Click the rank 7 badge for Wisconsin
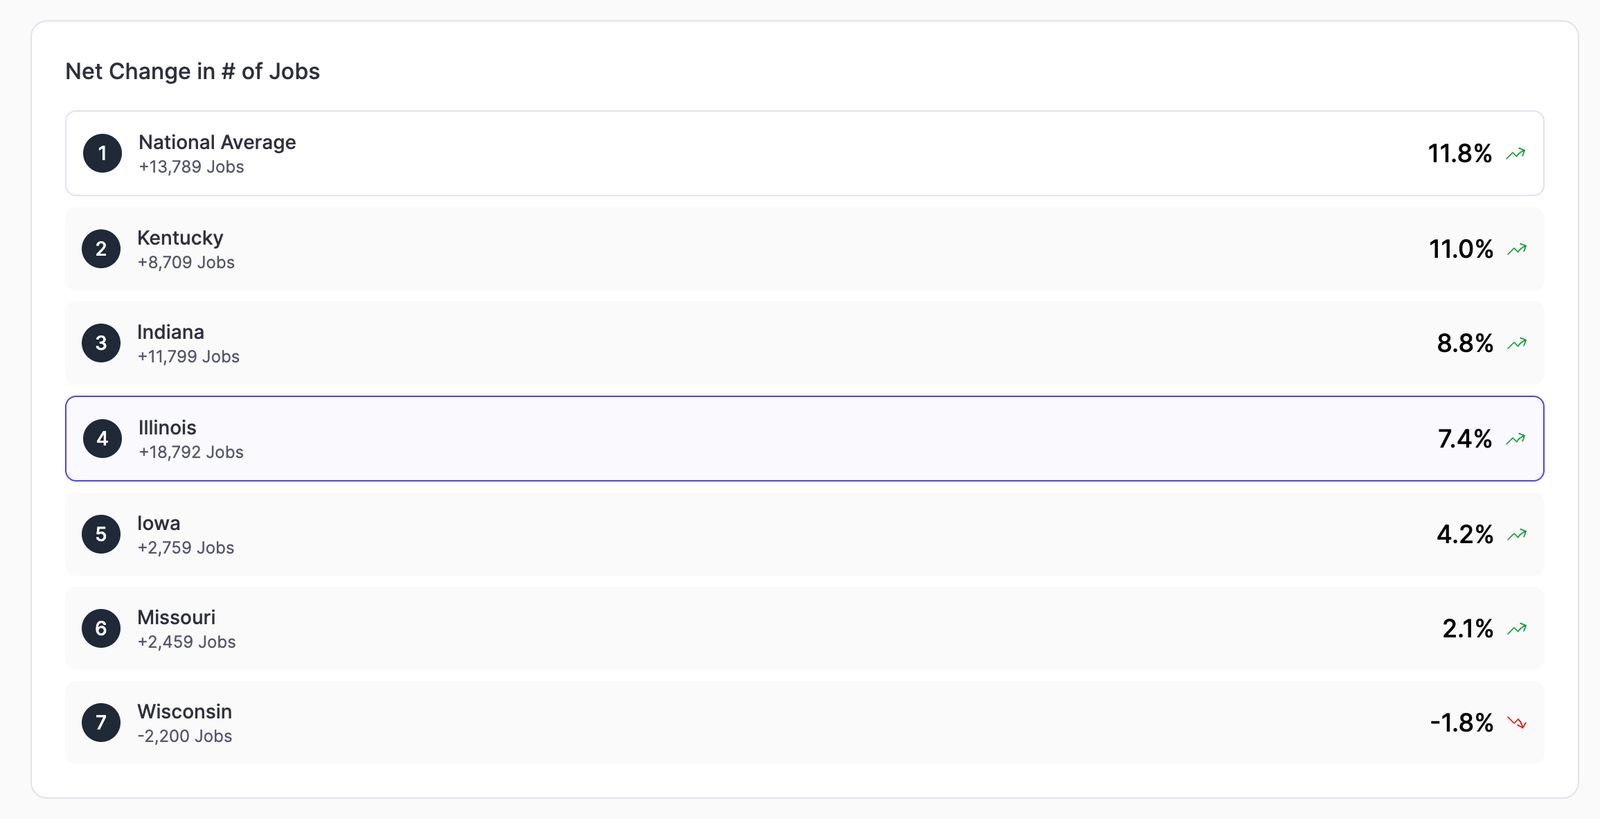 [x=101, y=723]
